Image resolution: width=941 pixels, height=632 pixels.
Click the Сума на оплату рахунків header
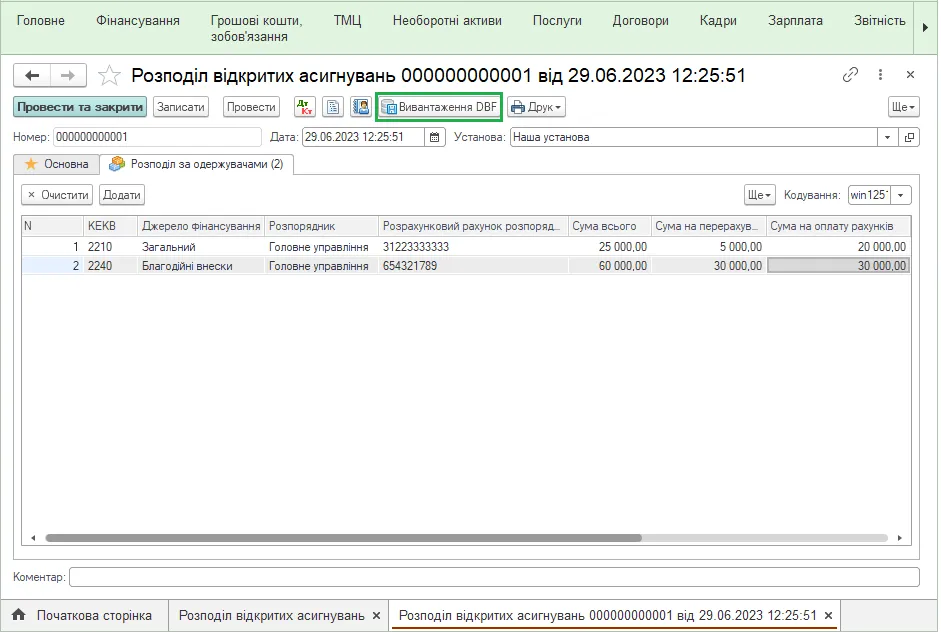coord(838,226)
